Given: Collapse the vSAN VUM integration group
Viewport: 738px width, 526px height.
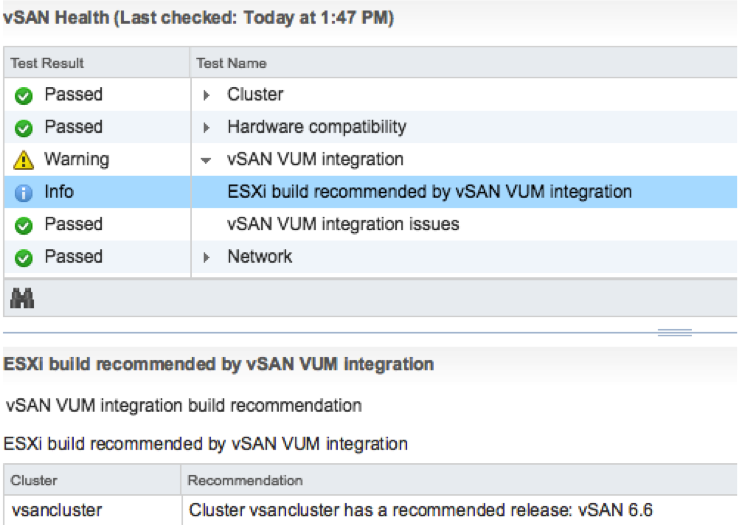Looking at the screenshot, I should tap(206, 160).
